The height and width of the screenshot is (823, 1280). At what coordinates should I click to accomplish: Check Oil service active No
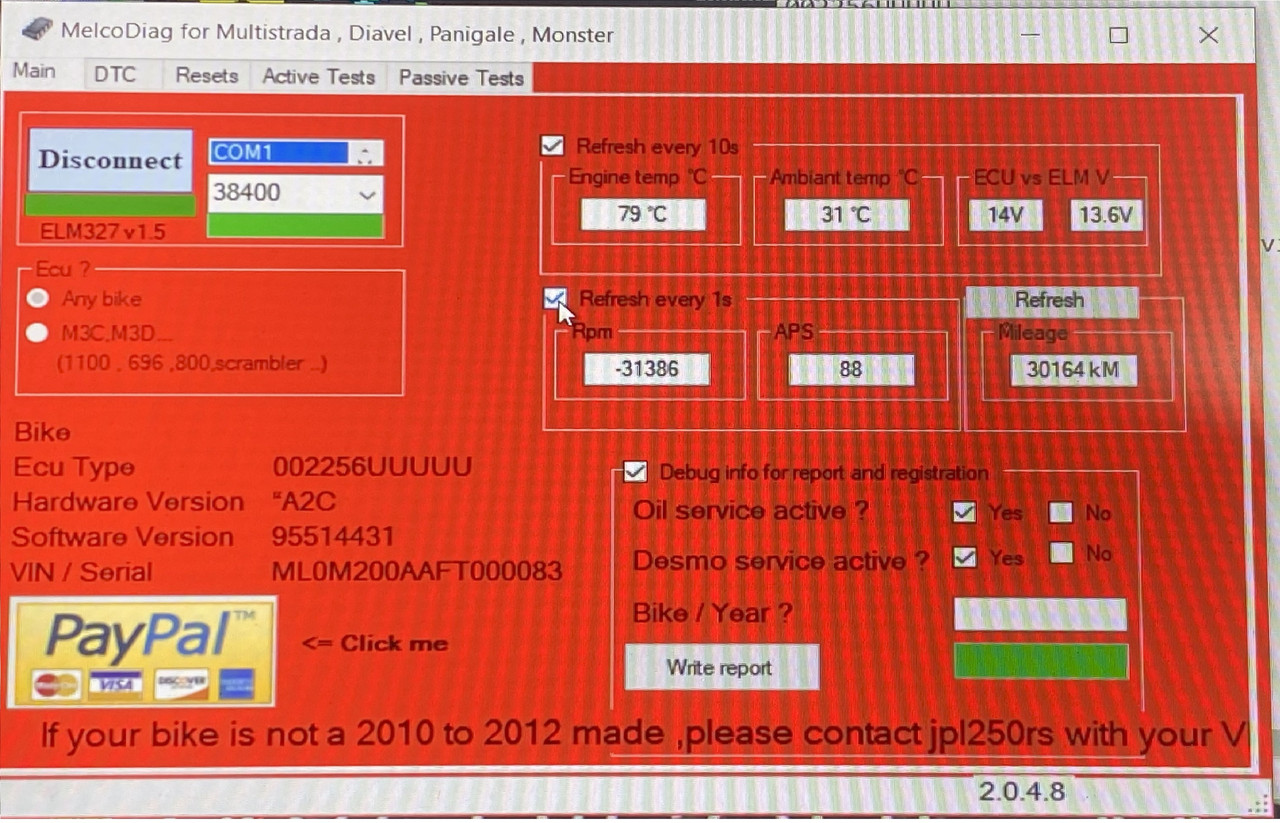tap(1061, 512)
